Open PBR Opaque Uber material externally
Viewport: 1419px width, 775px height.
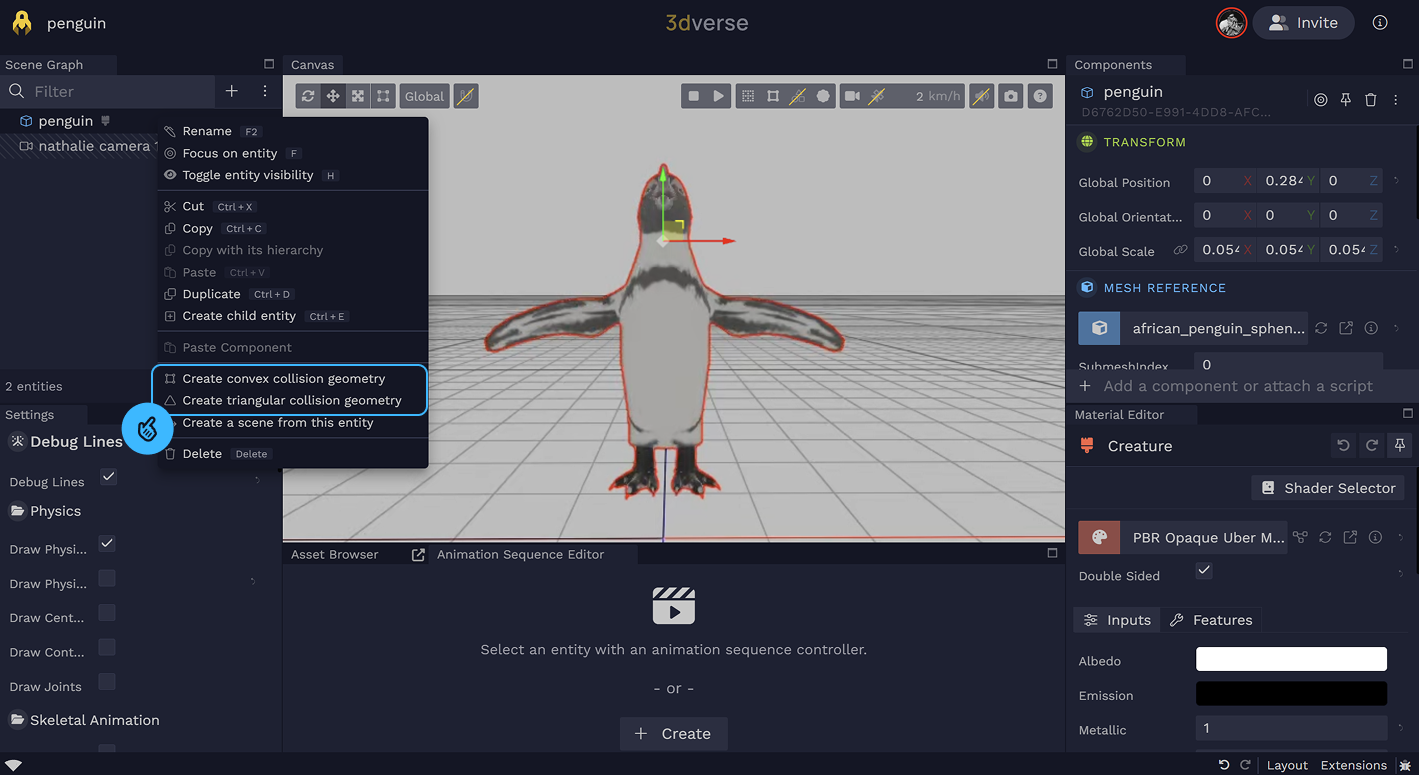pyautogui.click(x=1350, y=537)
